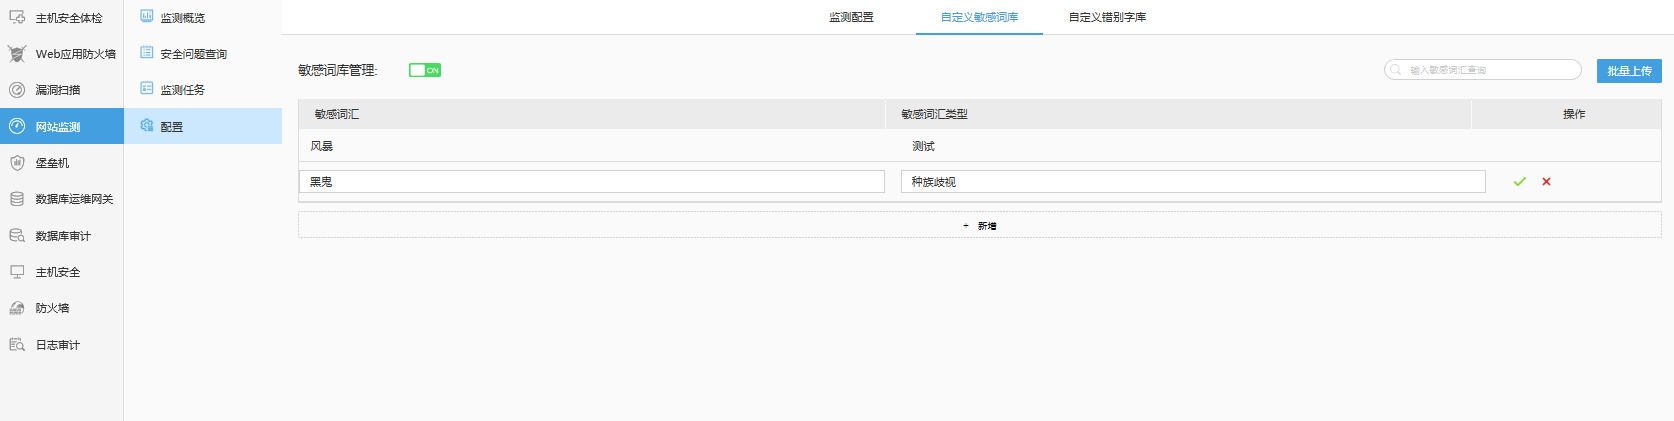The image size is (1674, 421).
Task: Cancel the editing row with red X
Action: click(1546, 182)
